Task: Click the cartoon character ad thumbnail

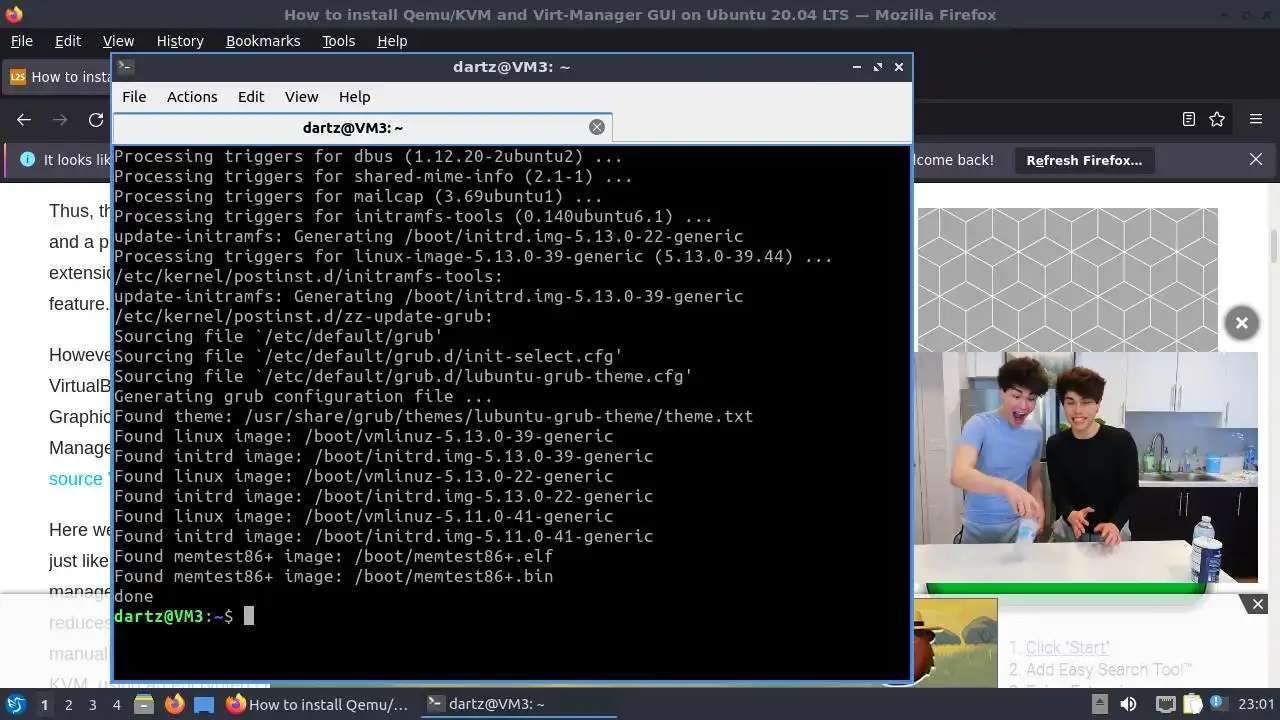Action: point(956,642)
